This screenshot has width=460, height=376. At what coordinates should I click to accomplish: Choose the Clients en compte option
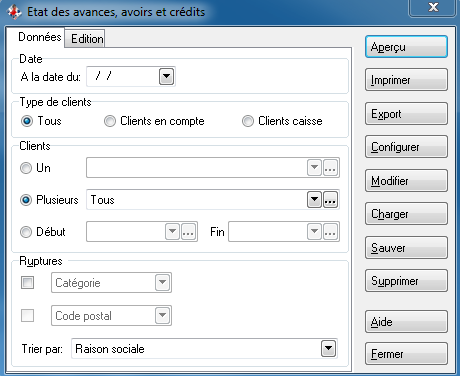click(x=110, y=121)
